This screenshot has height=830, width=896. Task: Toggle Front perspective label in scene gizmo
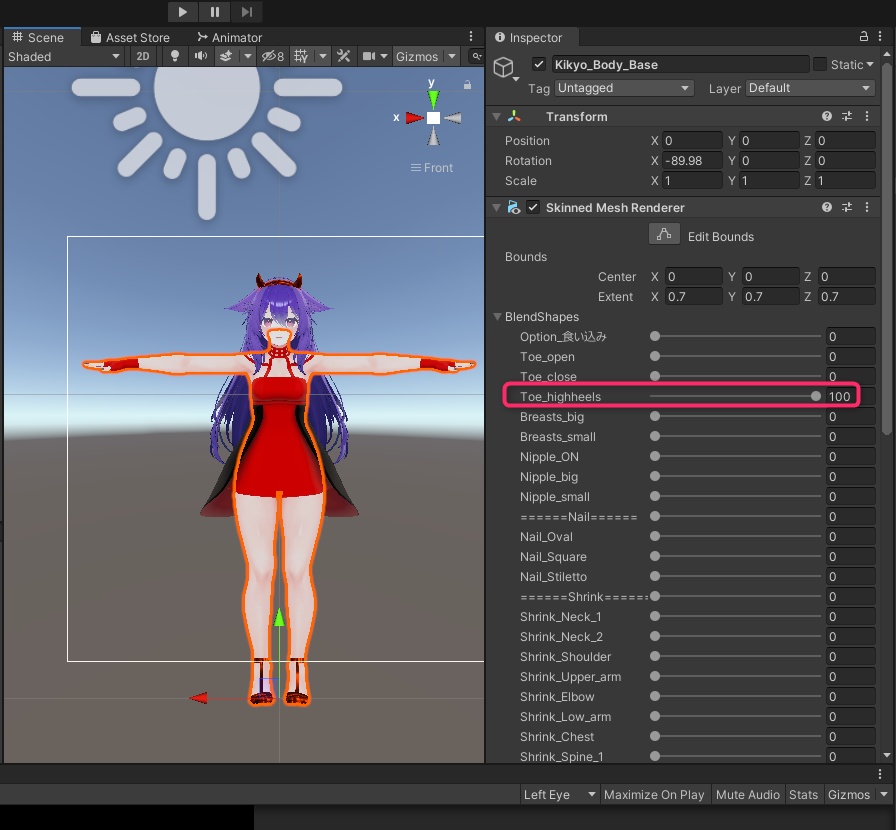click(x=432, y=167)
